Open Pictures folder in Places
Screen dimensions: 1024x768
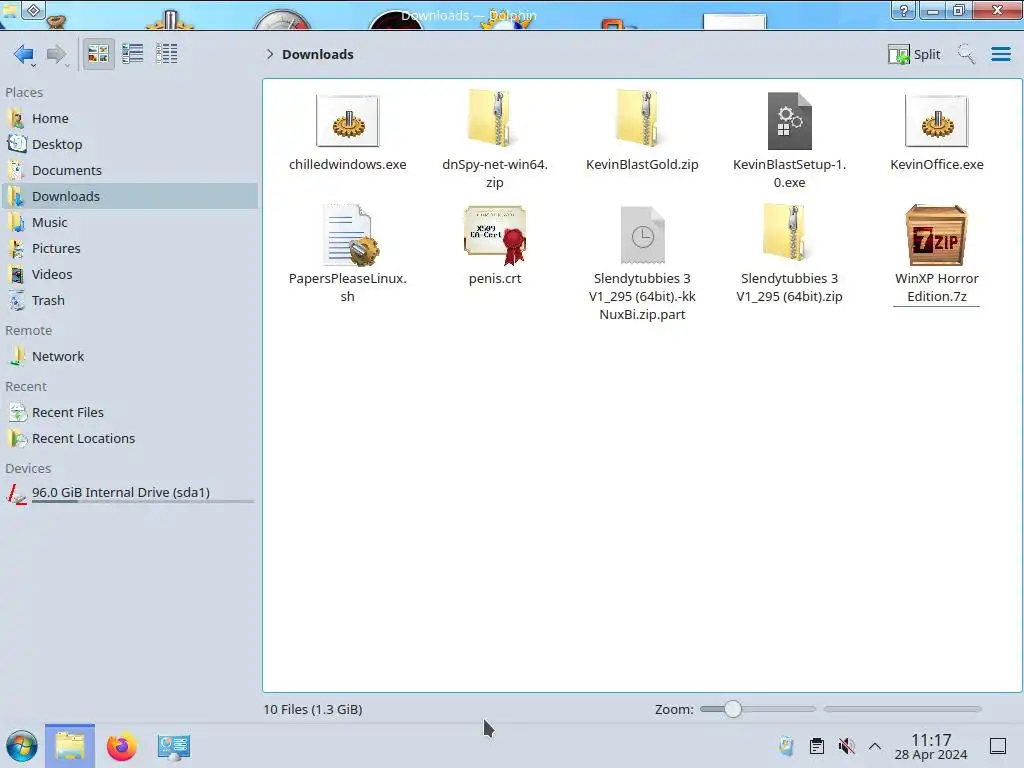(x=129, y=249)
